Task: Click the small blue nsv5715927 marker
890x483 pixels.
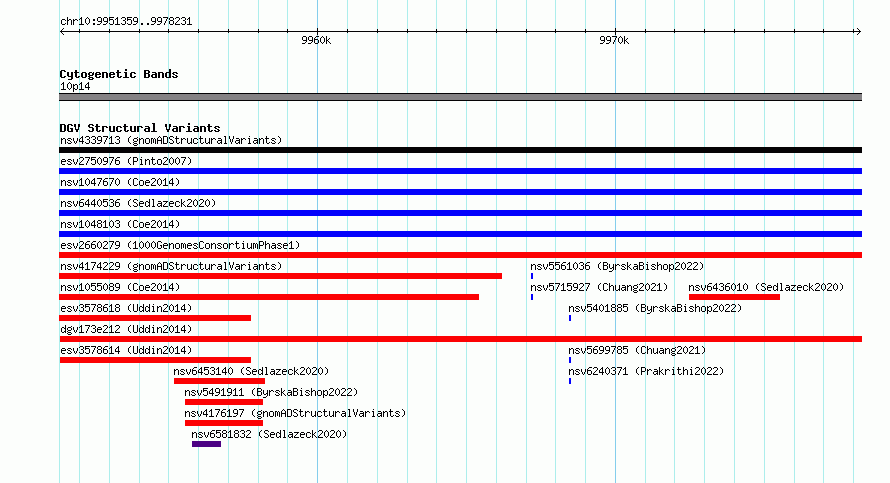Action: [532, 297]
